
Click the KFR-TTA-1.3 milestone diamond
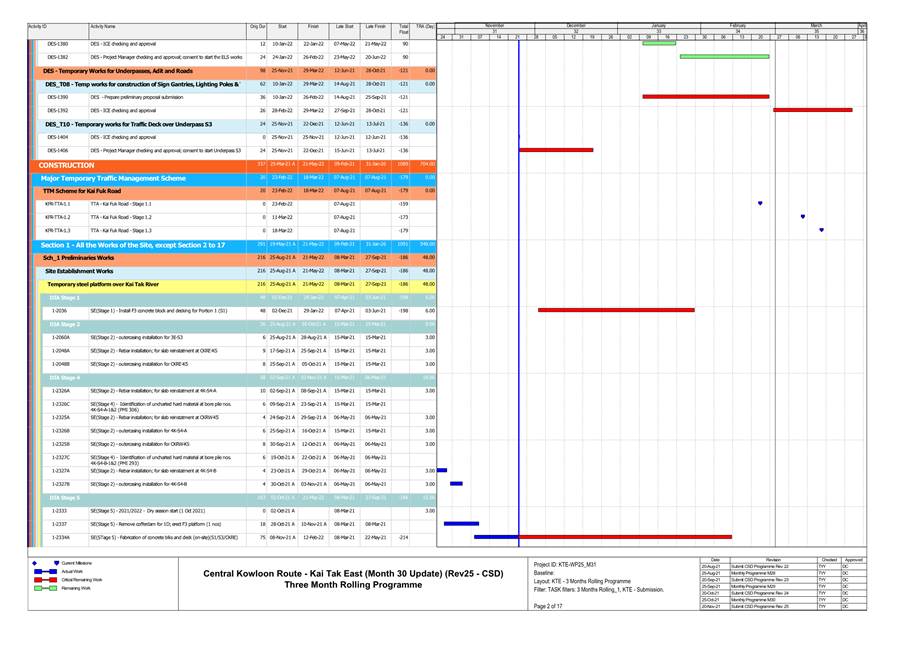click(x=822, y=230)
